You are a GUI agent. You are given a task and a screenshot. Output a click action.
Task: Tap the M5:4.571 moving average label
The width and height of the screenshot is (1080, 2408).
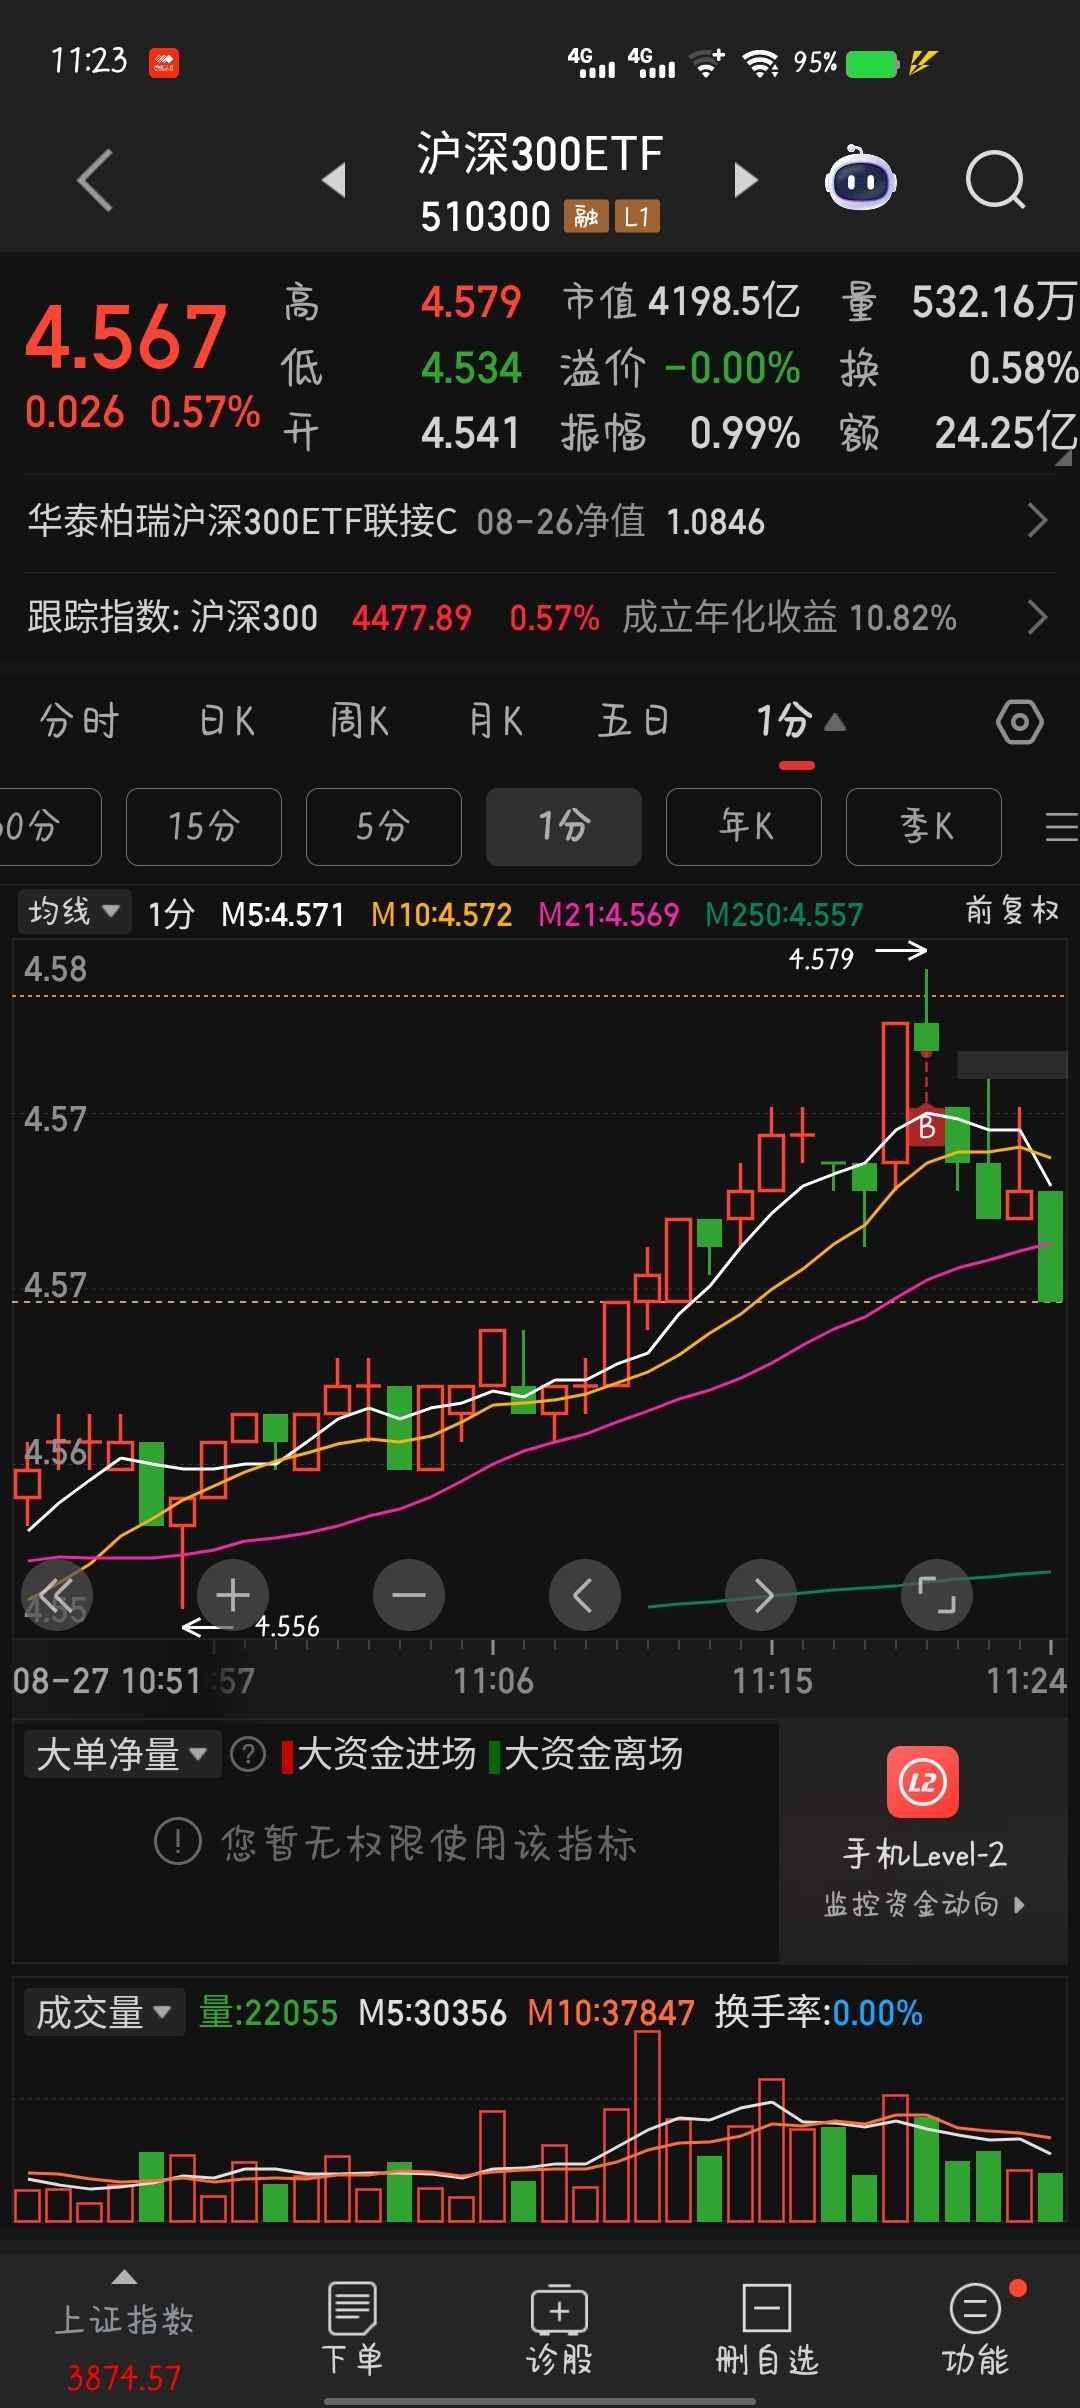click(283, 914)
